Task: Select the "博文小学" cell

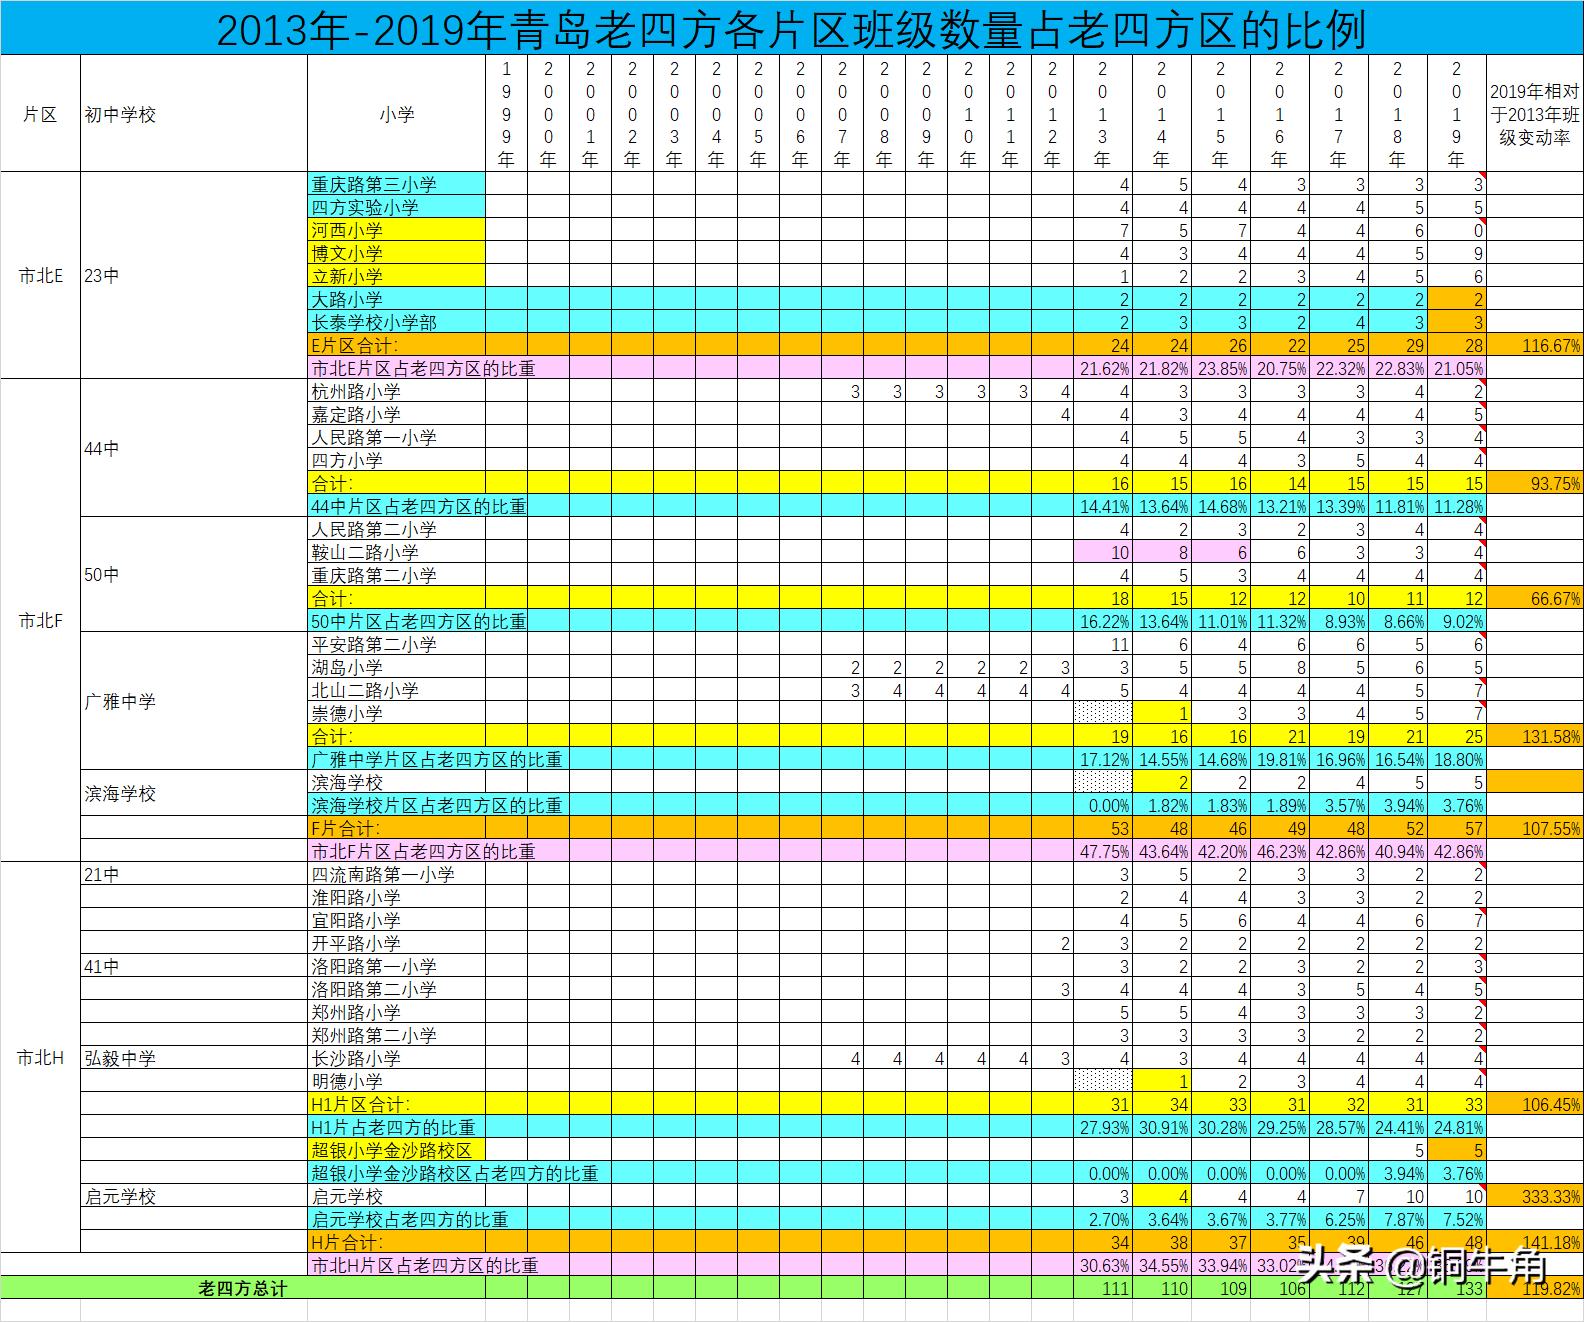Action: tap(397, 253)
